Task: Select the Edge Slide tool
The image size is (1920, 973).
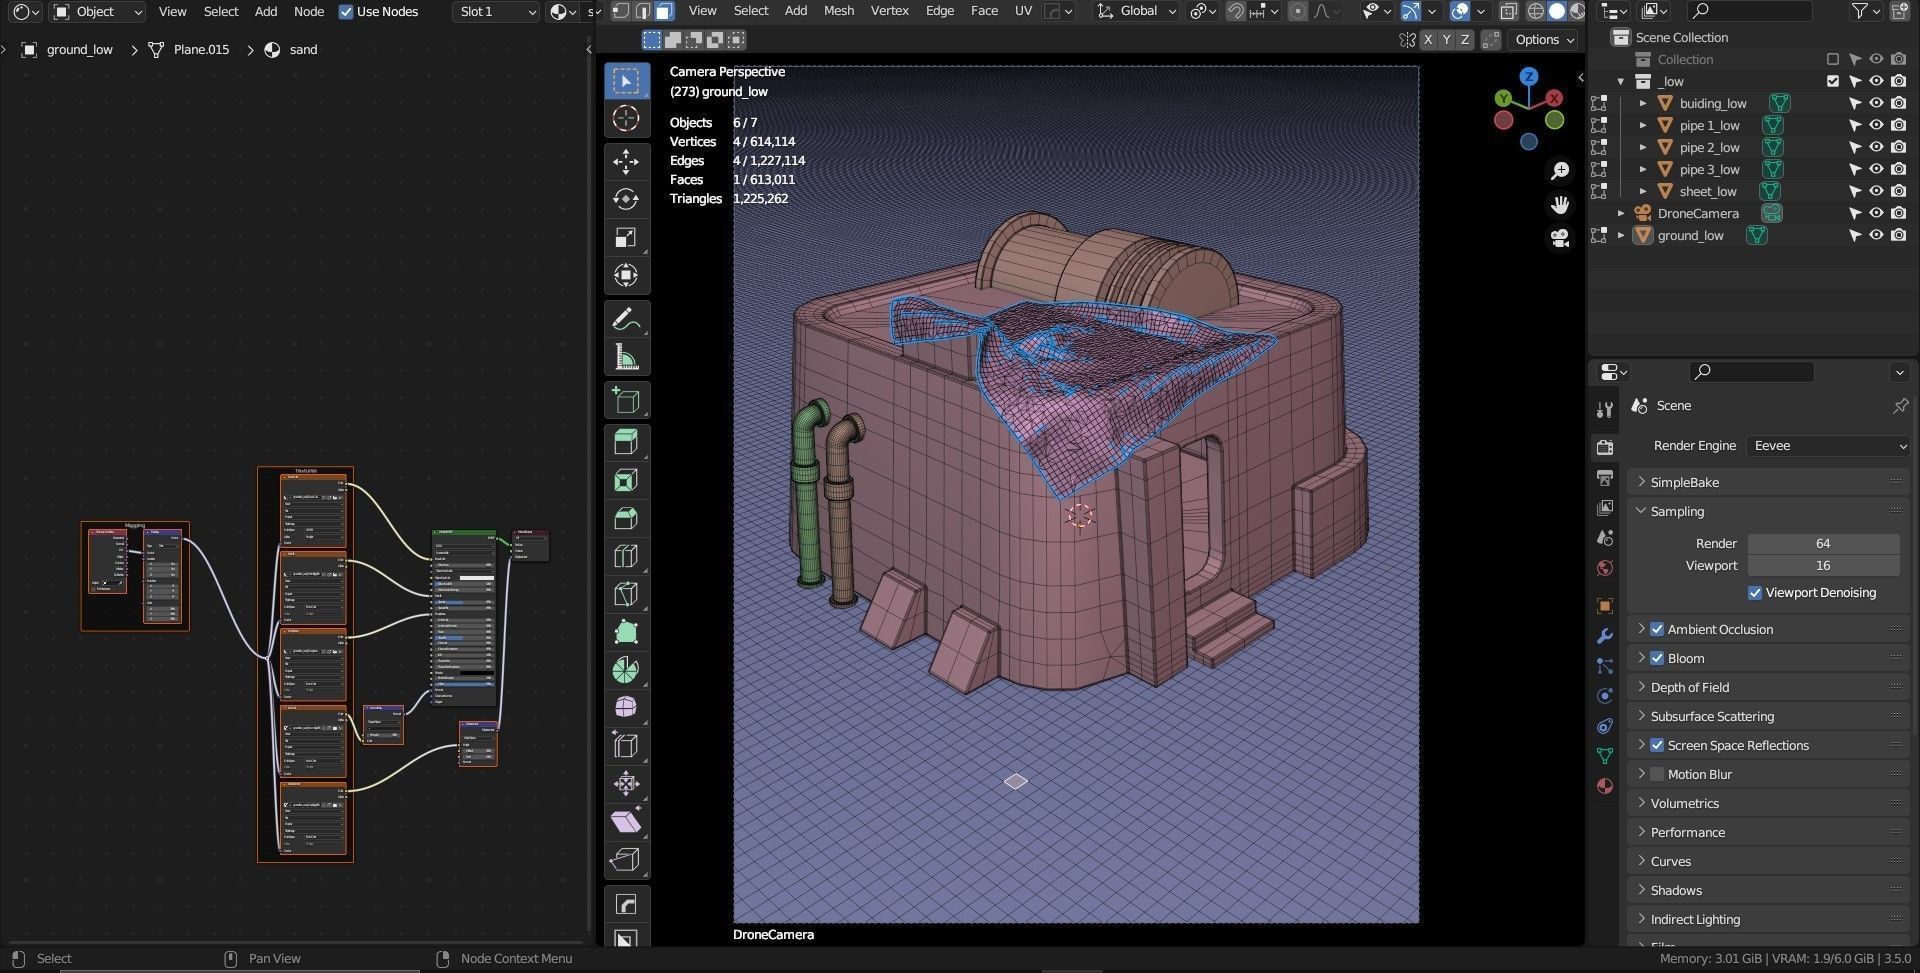Action: [626, 746]
